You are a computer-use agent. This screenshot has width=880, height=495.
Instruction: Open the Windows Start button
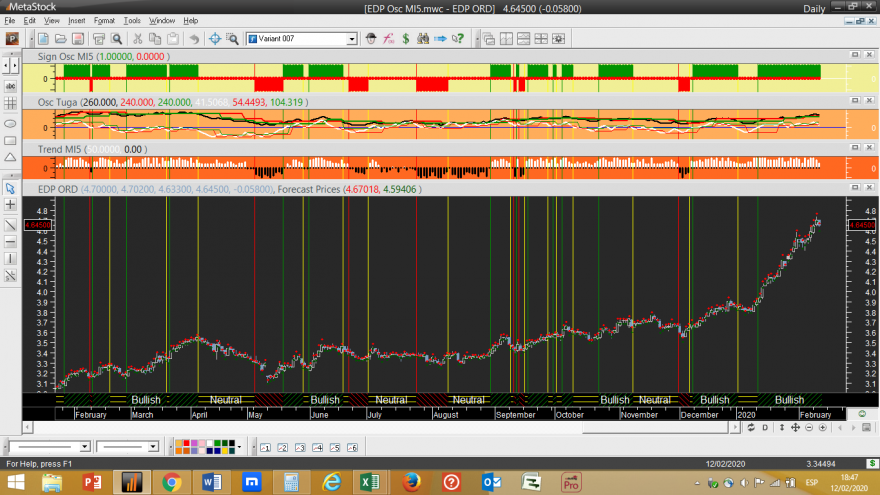click(x=16, y=482)
